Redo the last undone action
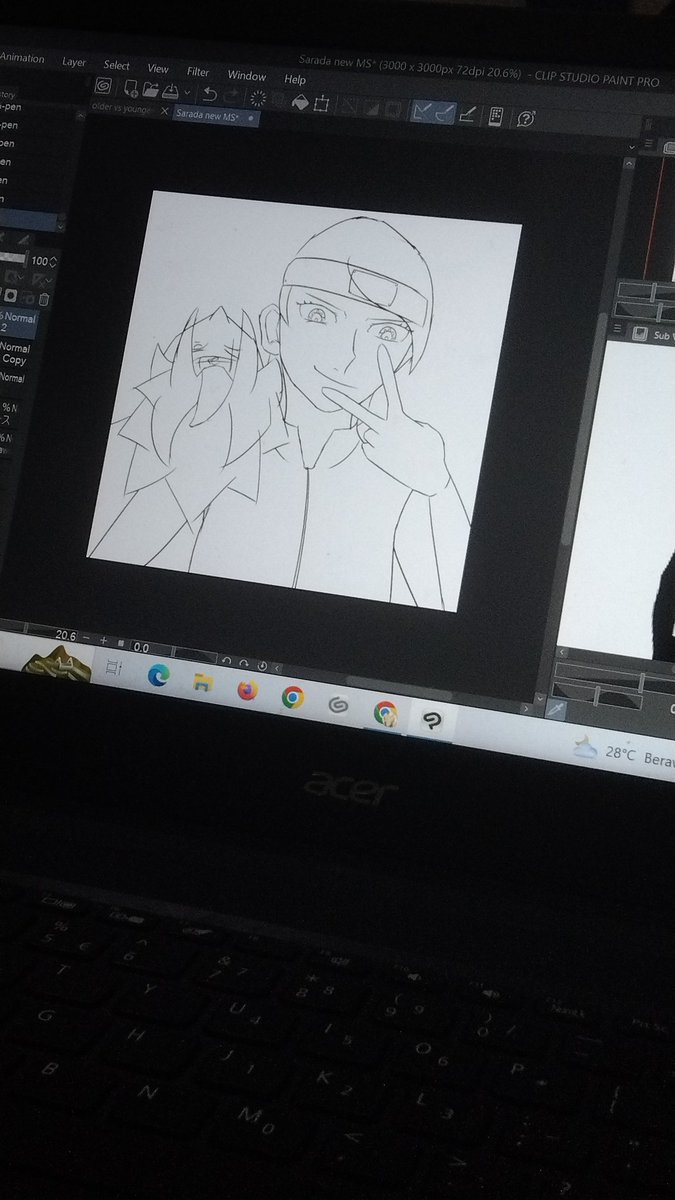The height and width of the screenshot is (1200, 675). tap(231, 96)
